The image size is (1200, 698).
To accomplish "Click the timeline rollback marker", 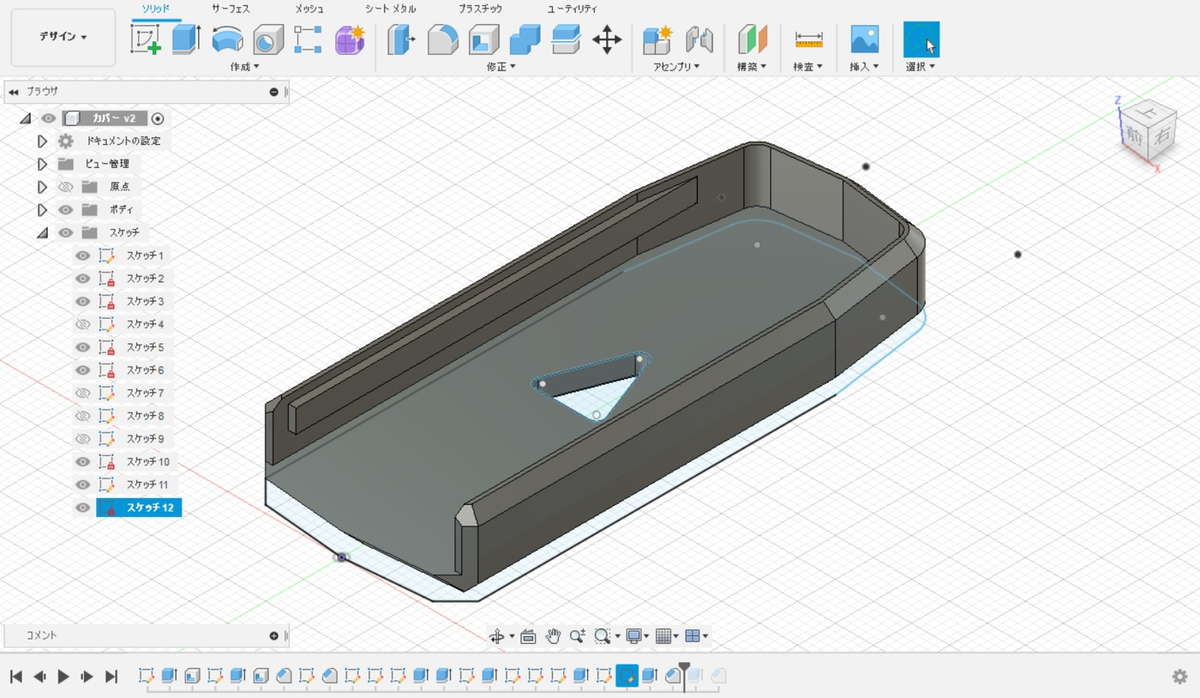I will [x=684, y=670].
